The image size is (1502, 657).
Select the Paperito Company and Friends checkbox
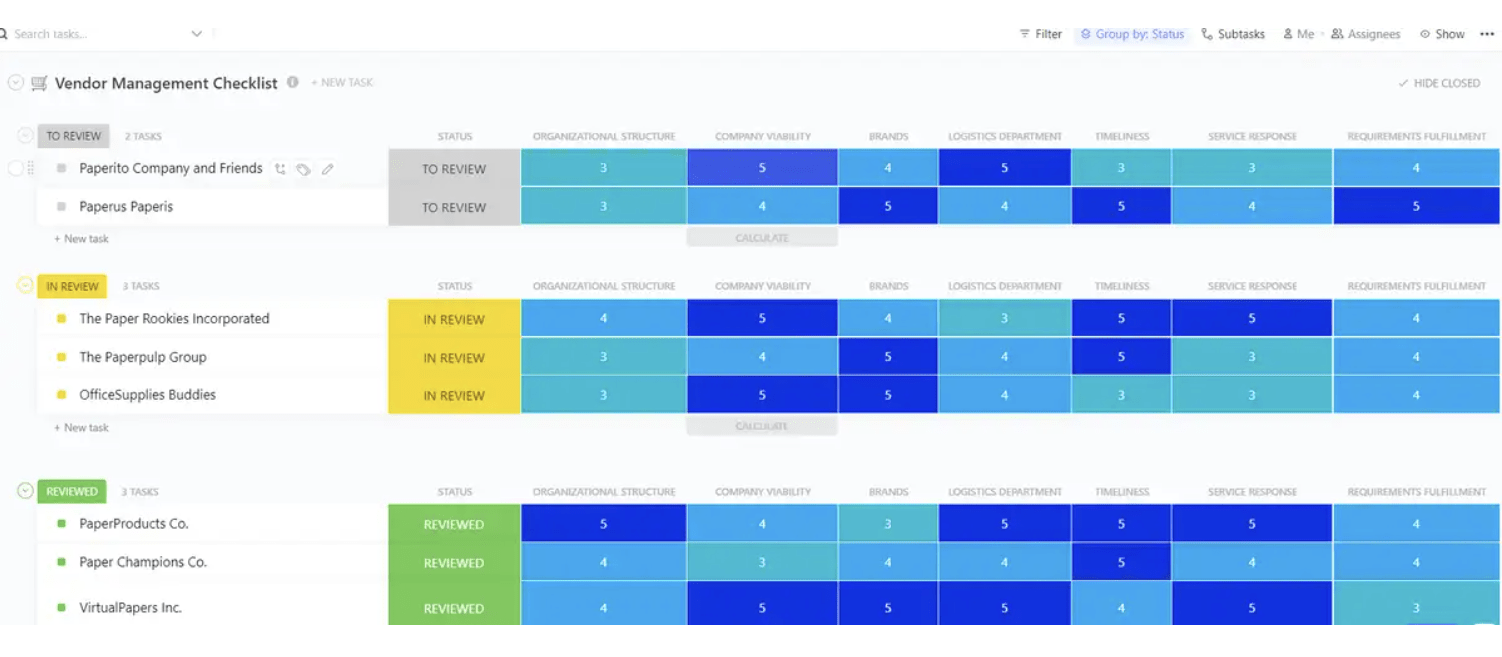(15, 168)
